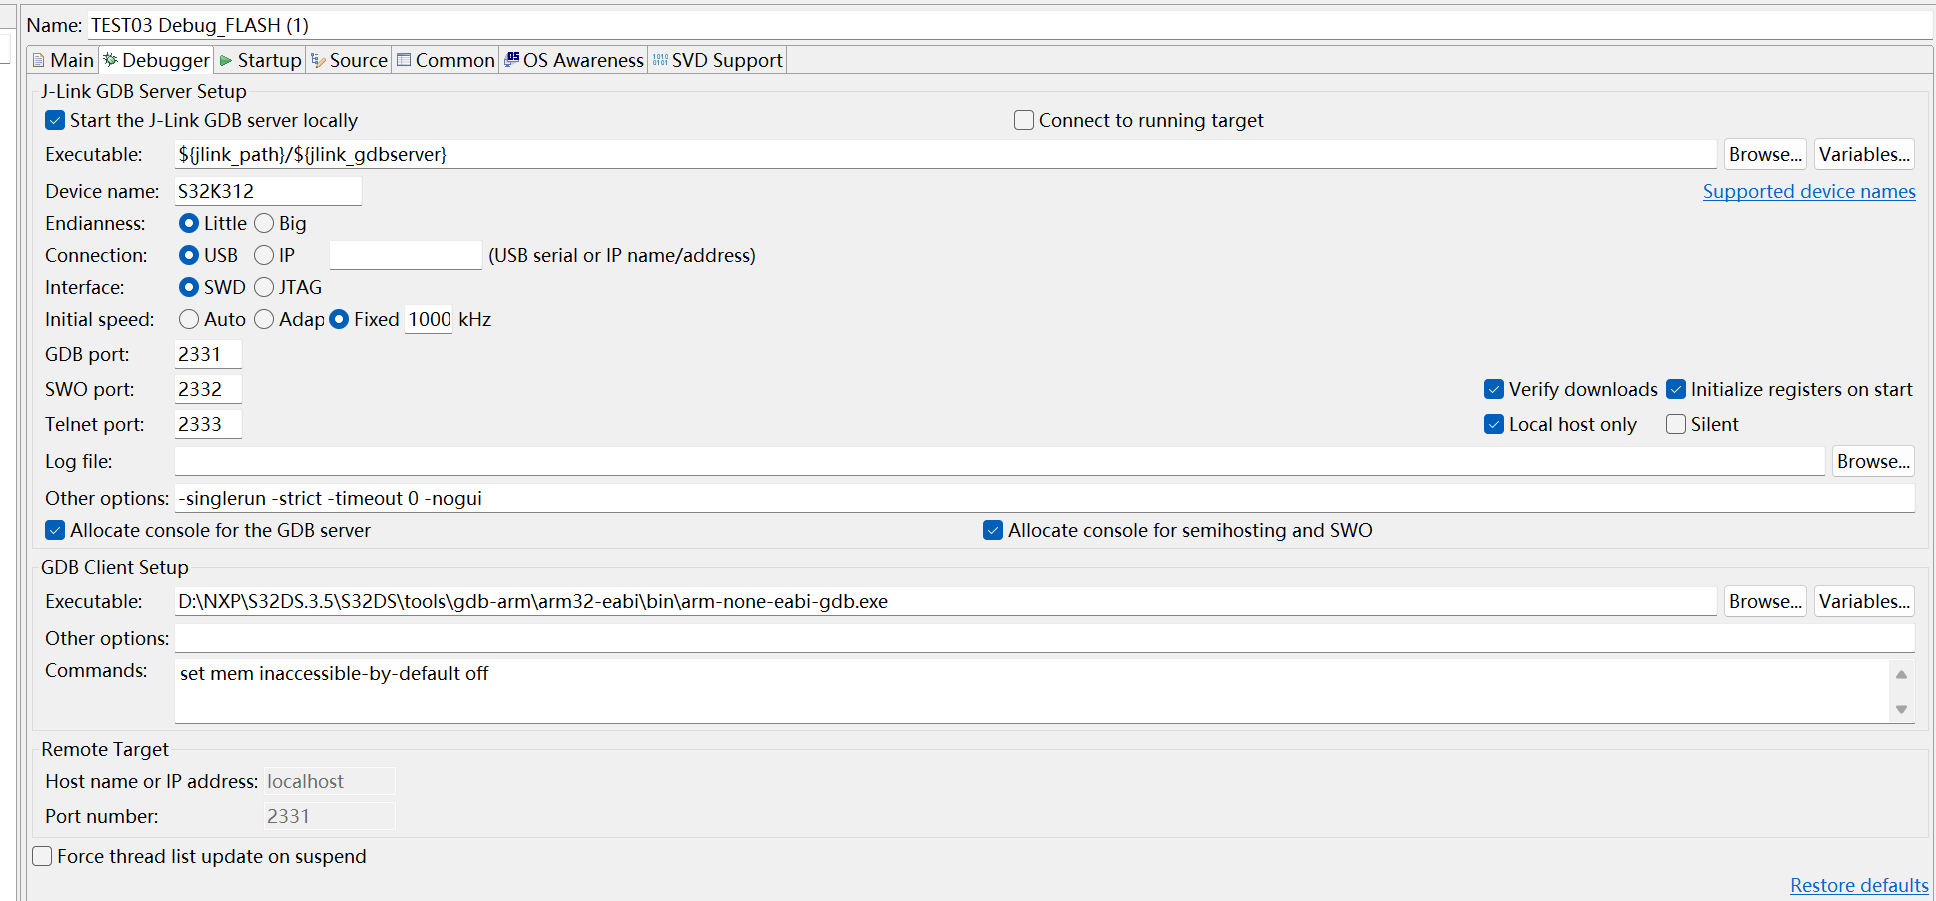Toggle Force thread list update on suspend
1936x901 pixels.
tap(42, 856)
